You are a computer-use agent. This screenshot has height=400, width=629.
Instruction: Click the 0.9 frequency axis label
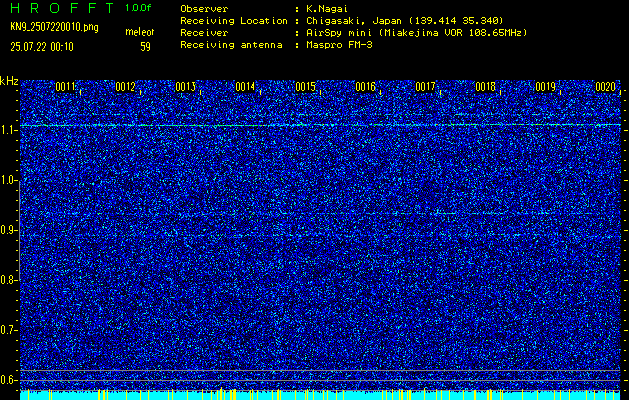pyautogui.click(x=8, y=230)
